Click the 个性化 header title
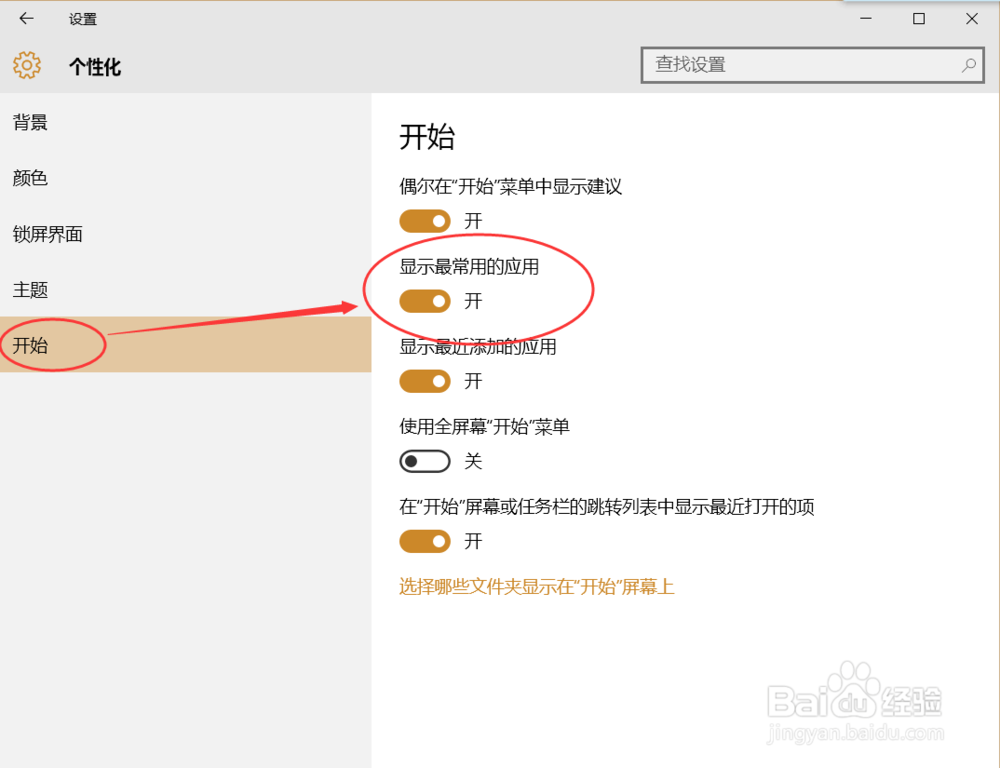The height and width of the screenshot is (768, 1000). [x=95, y=67]
